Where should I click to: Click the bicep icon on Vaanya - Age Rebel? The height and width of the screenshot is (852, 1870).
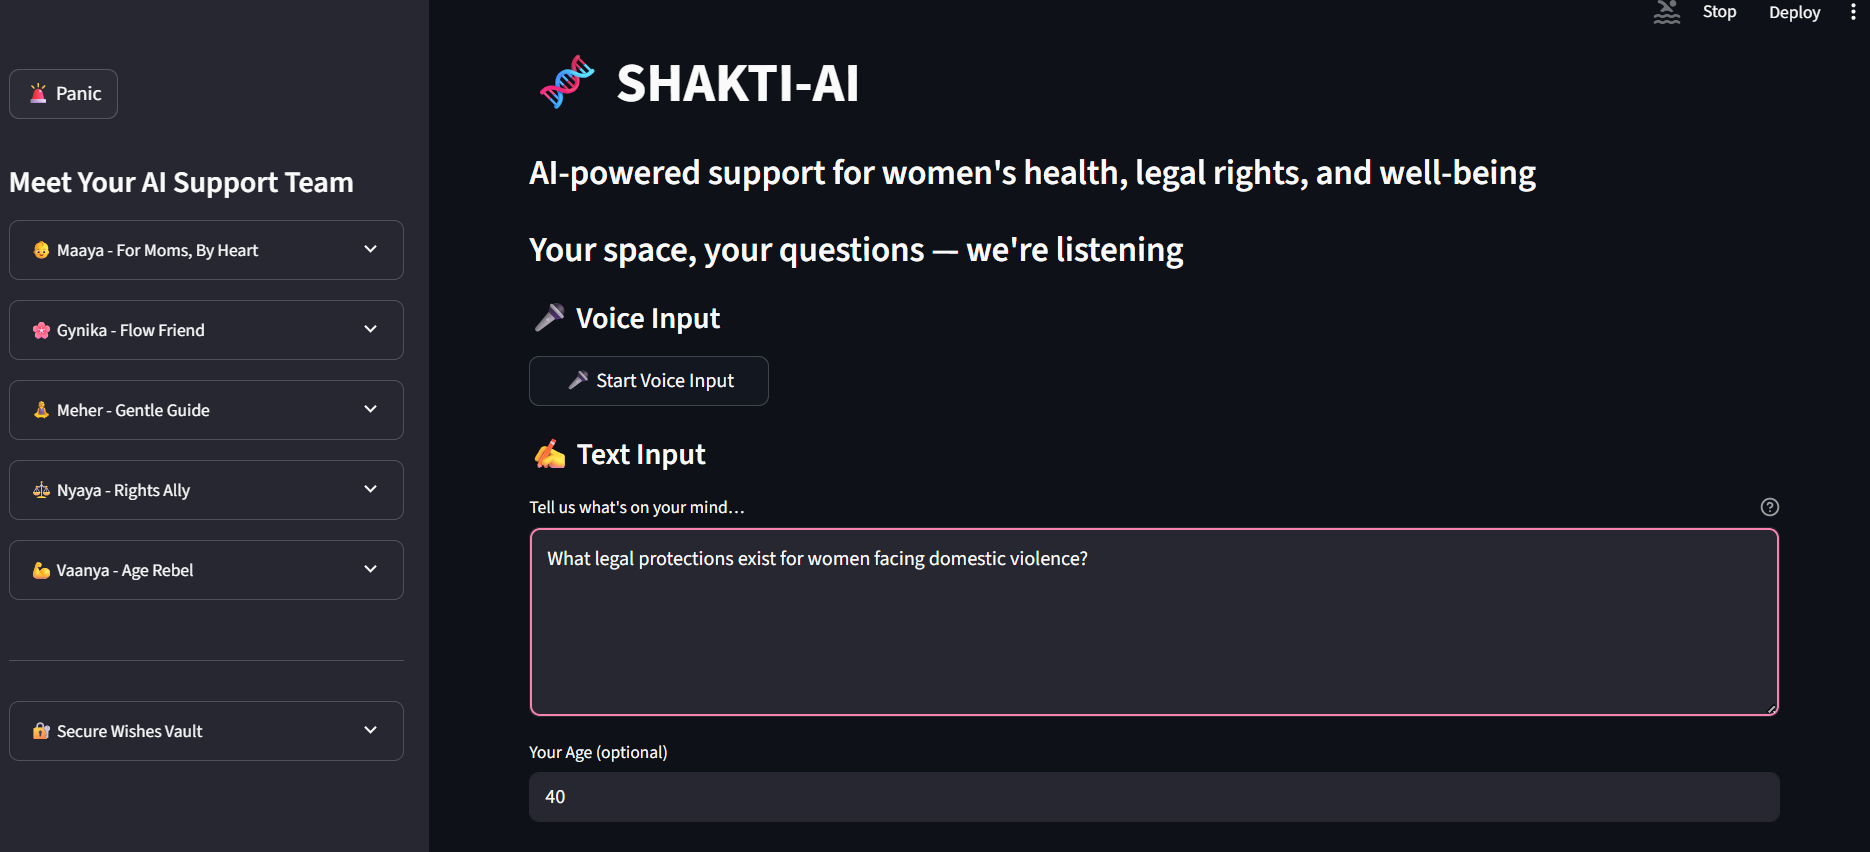[x=41, y=569]
